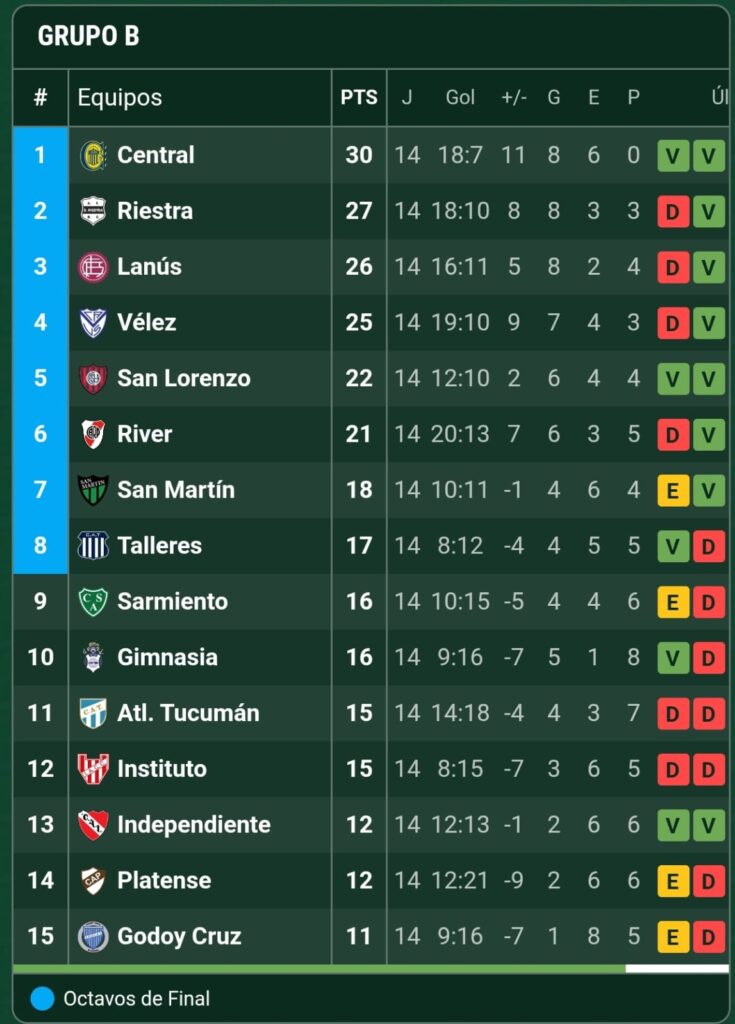Click the Independiente club shield
This screenshot has height=1024, width=735.
pyautogui.click(x=93, y=825)
